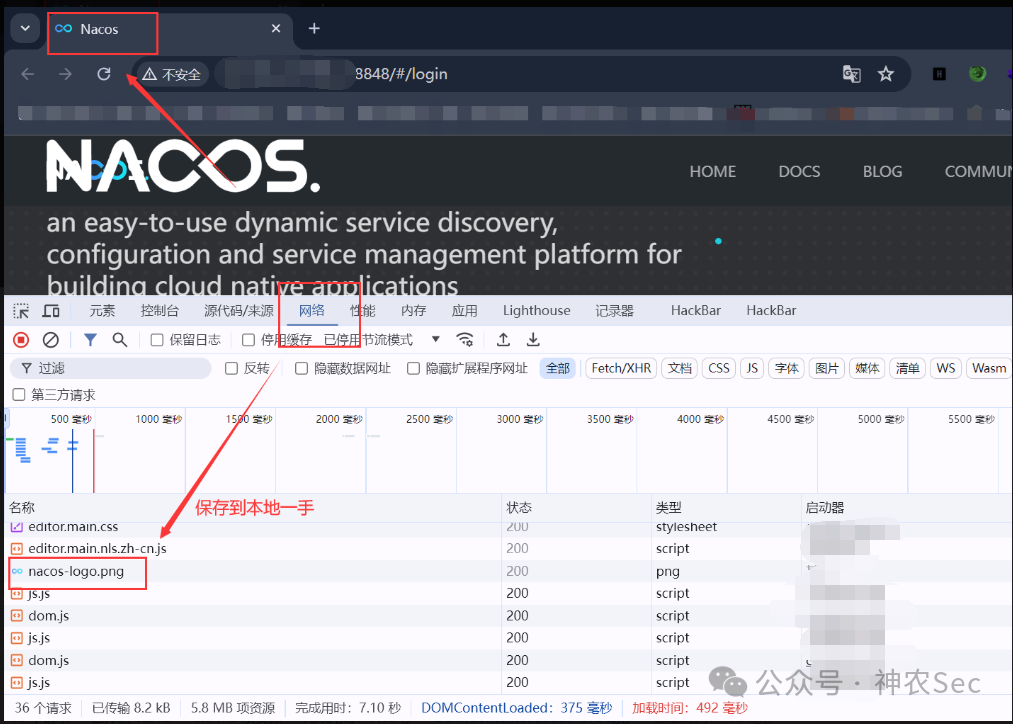Click the 500 毫秒 timeline overview marker
Image resolution: width=1013 pixels, height=724 pixels.
point(71,419)
